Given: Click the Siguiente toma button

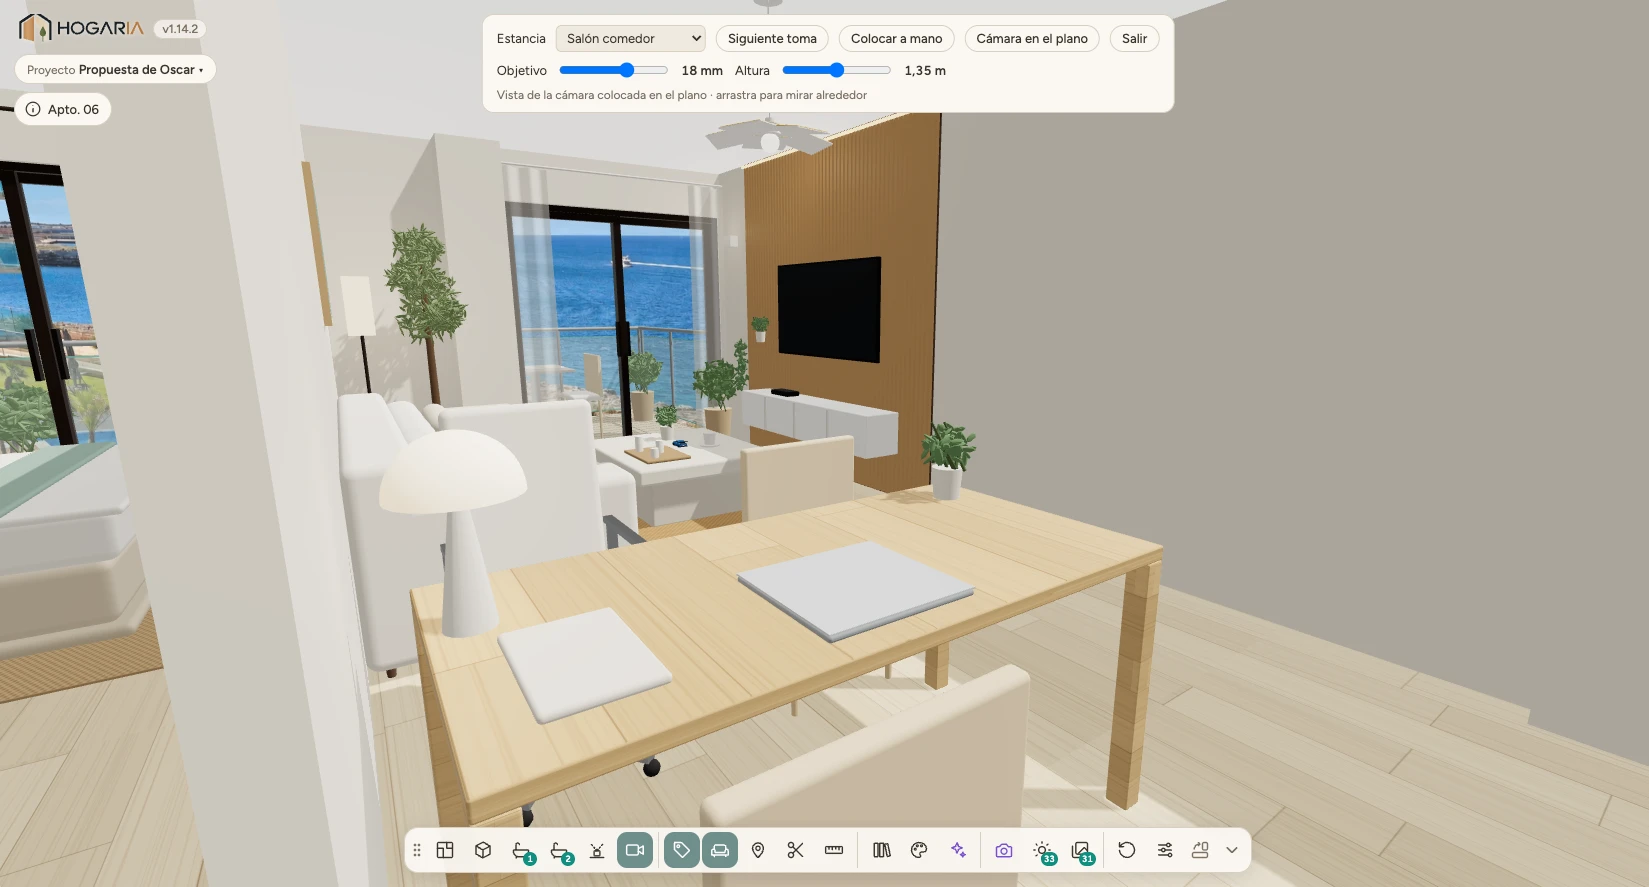Looking at the screenshot, I should [772, 39].
